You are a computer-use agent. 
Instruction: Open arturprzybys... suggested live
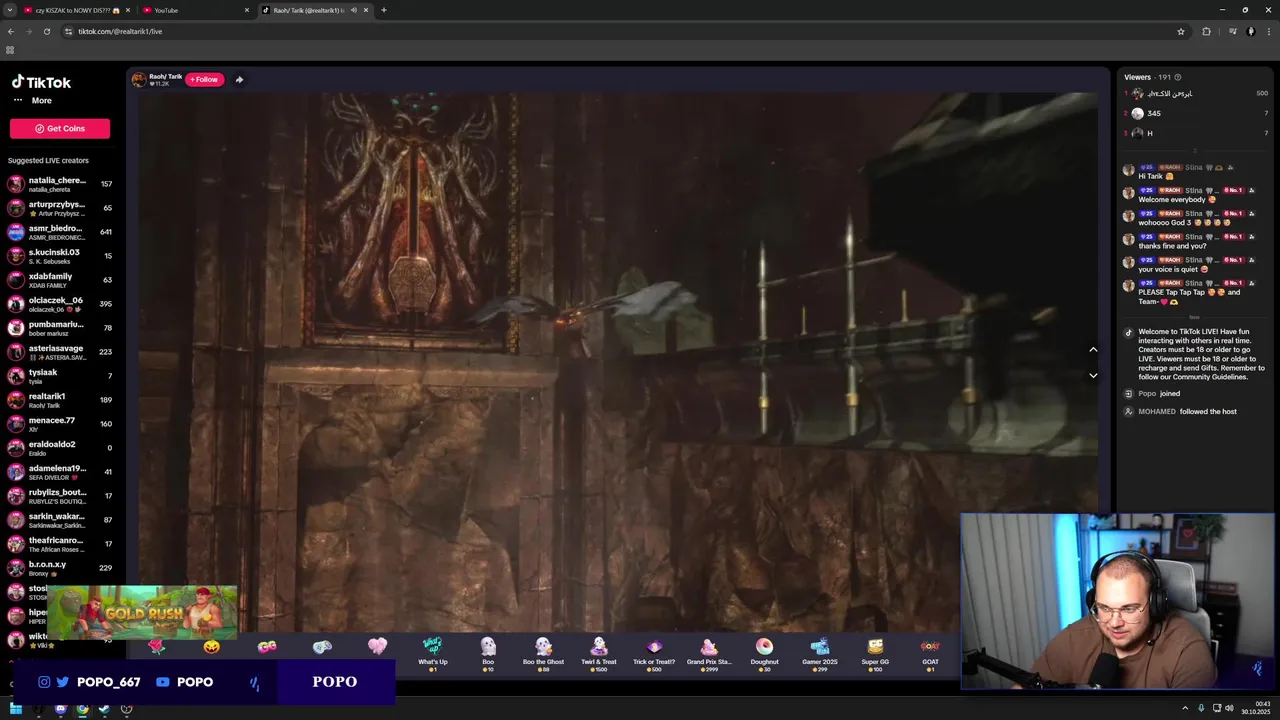click(x=60, y=208)
